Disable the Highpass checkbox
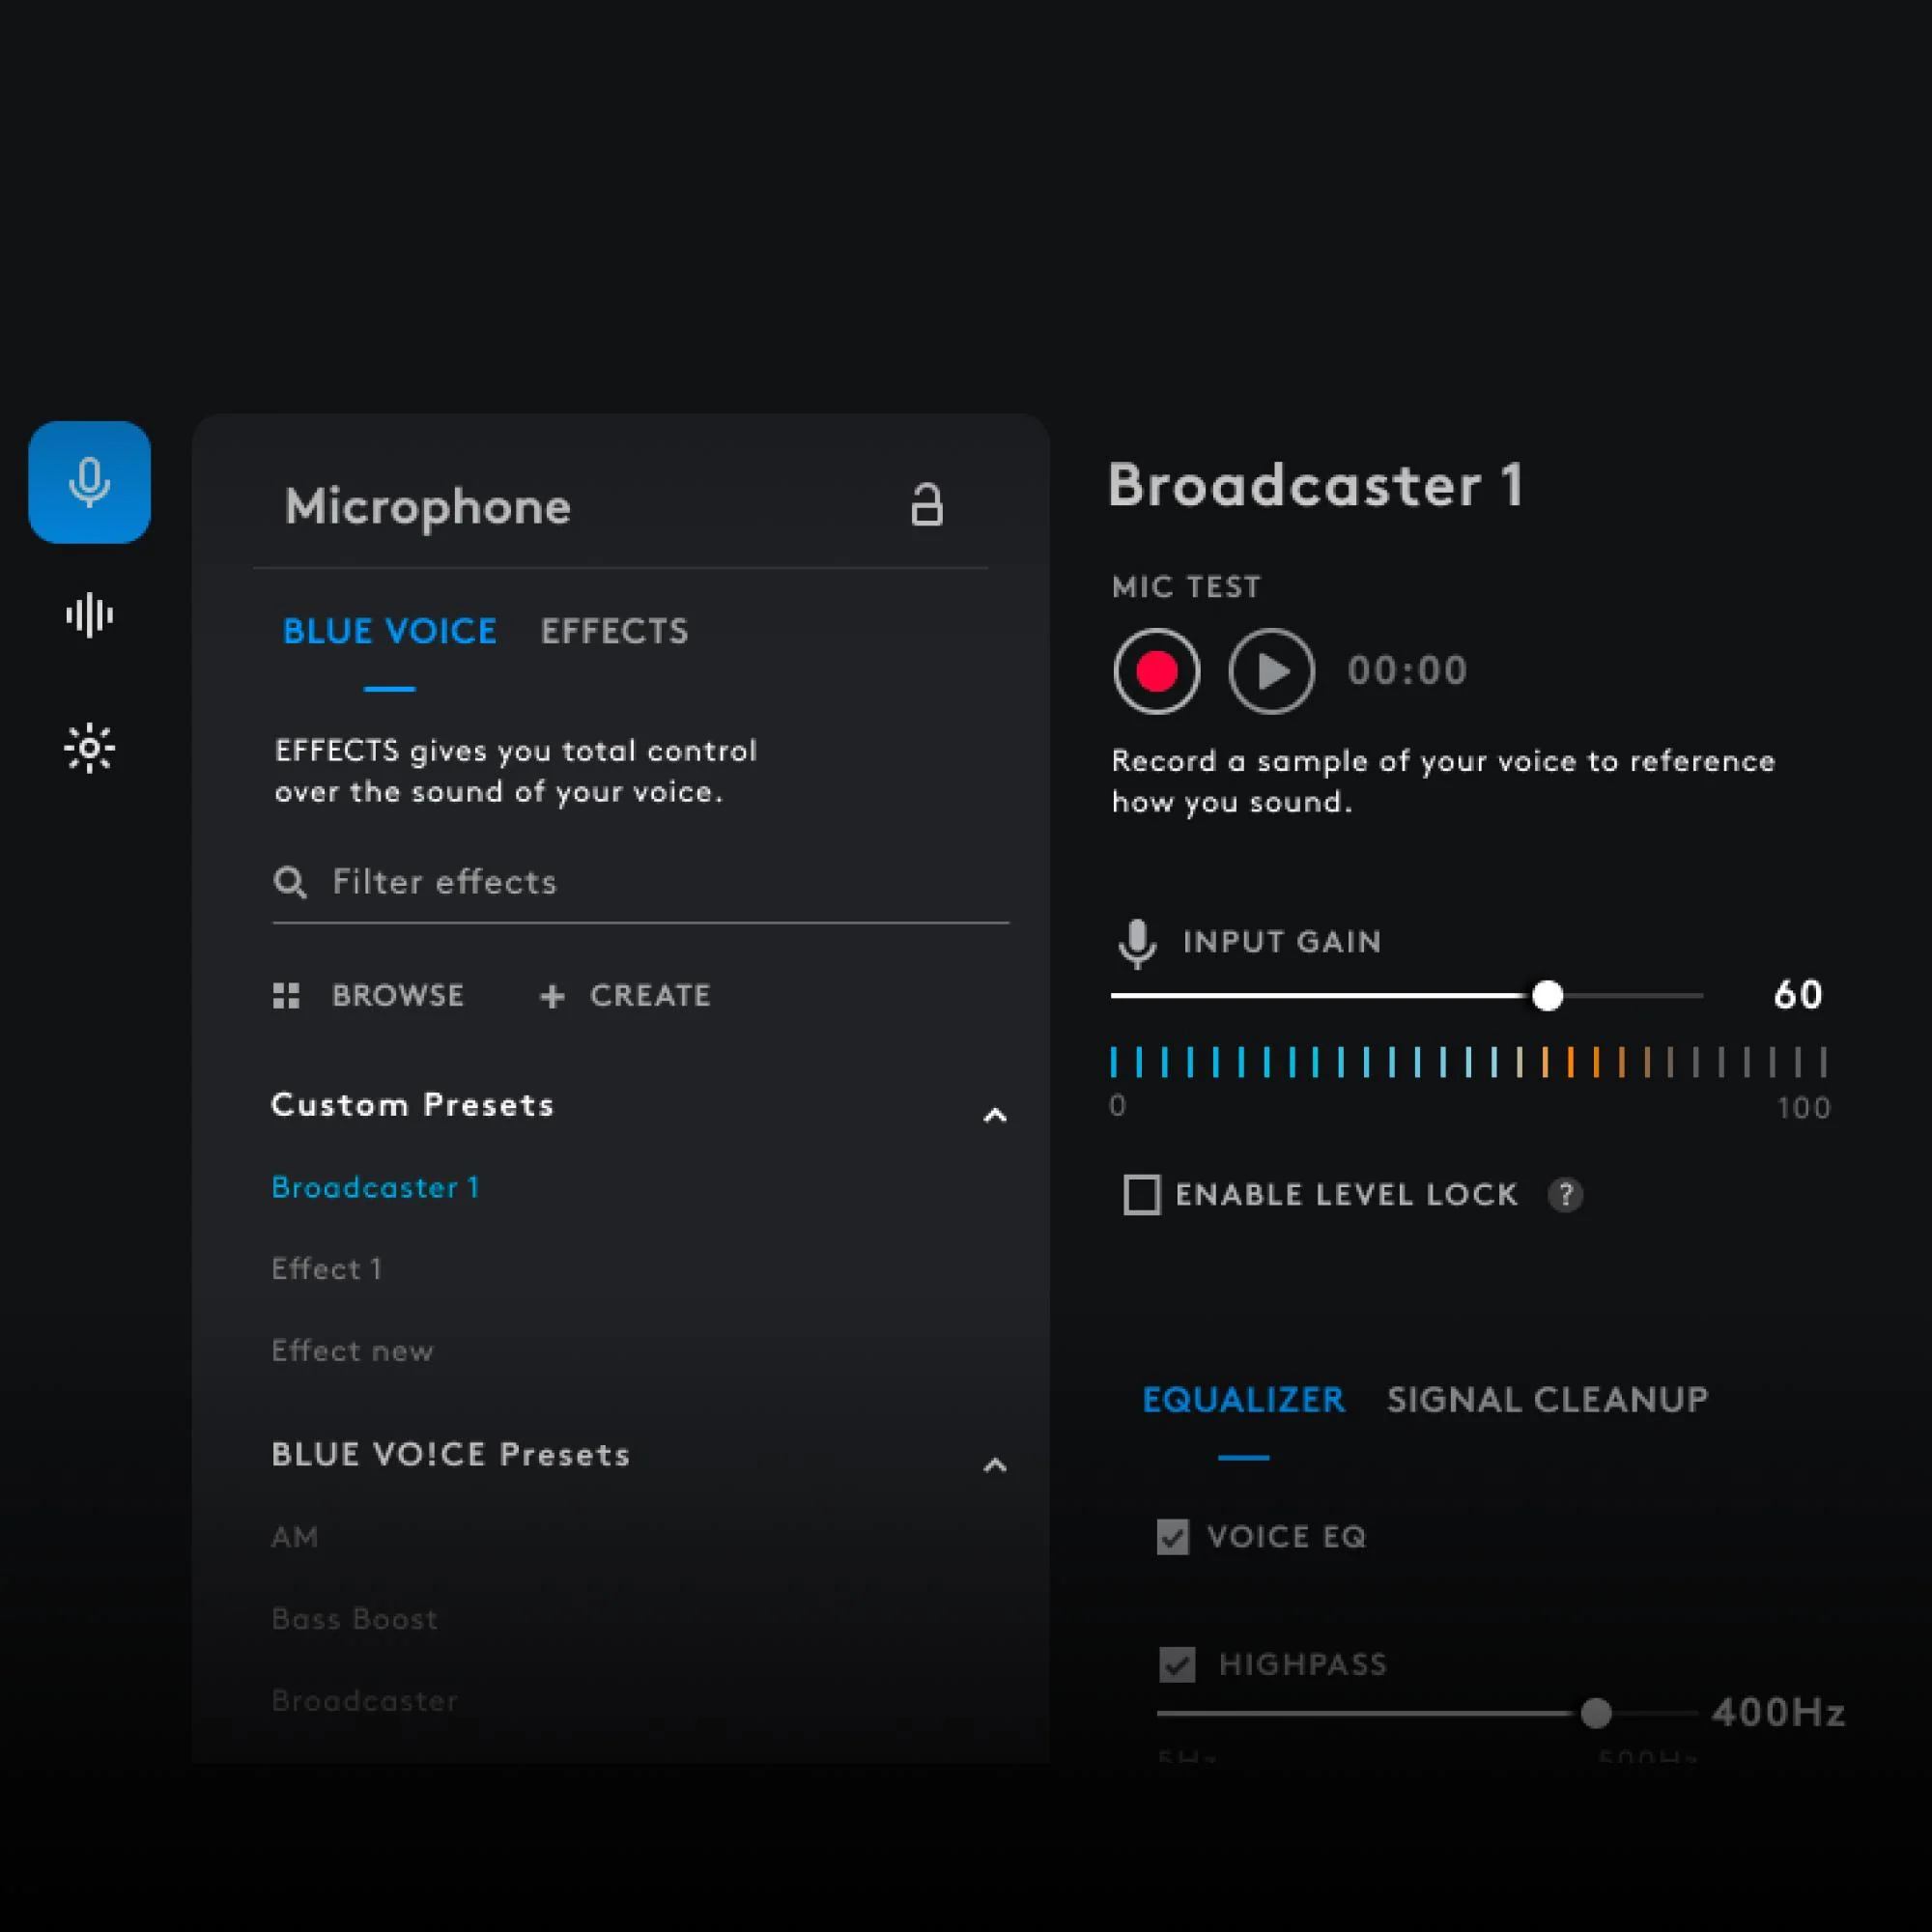This screenshot has height=1932, width=1932. 1177,1664
